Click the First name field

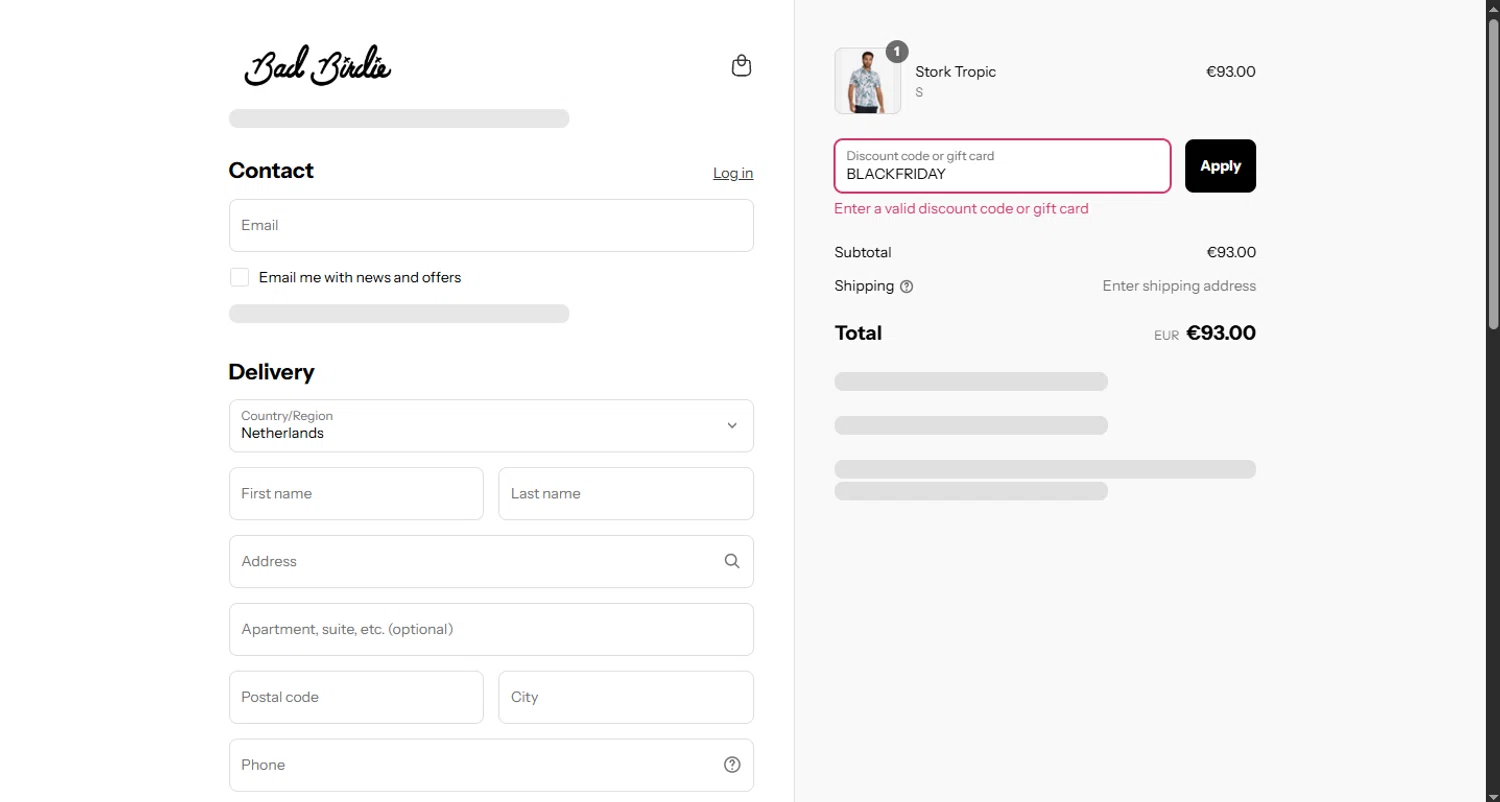tap(356, 494)
